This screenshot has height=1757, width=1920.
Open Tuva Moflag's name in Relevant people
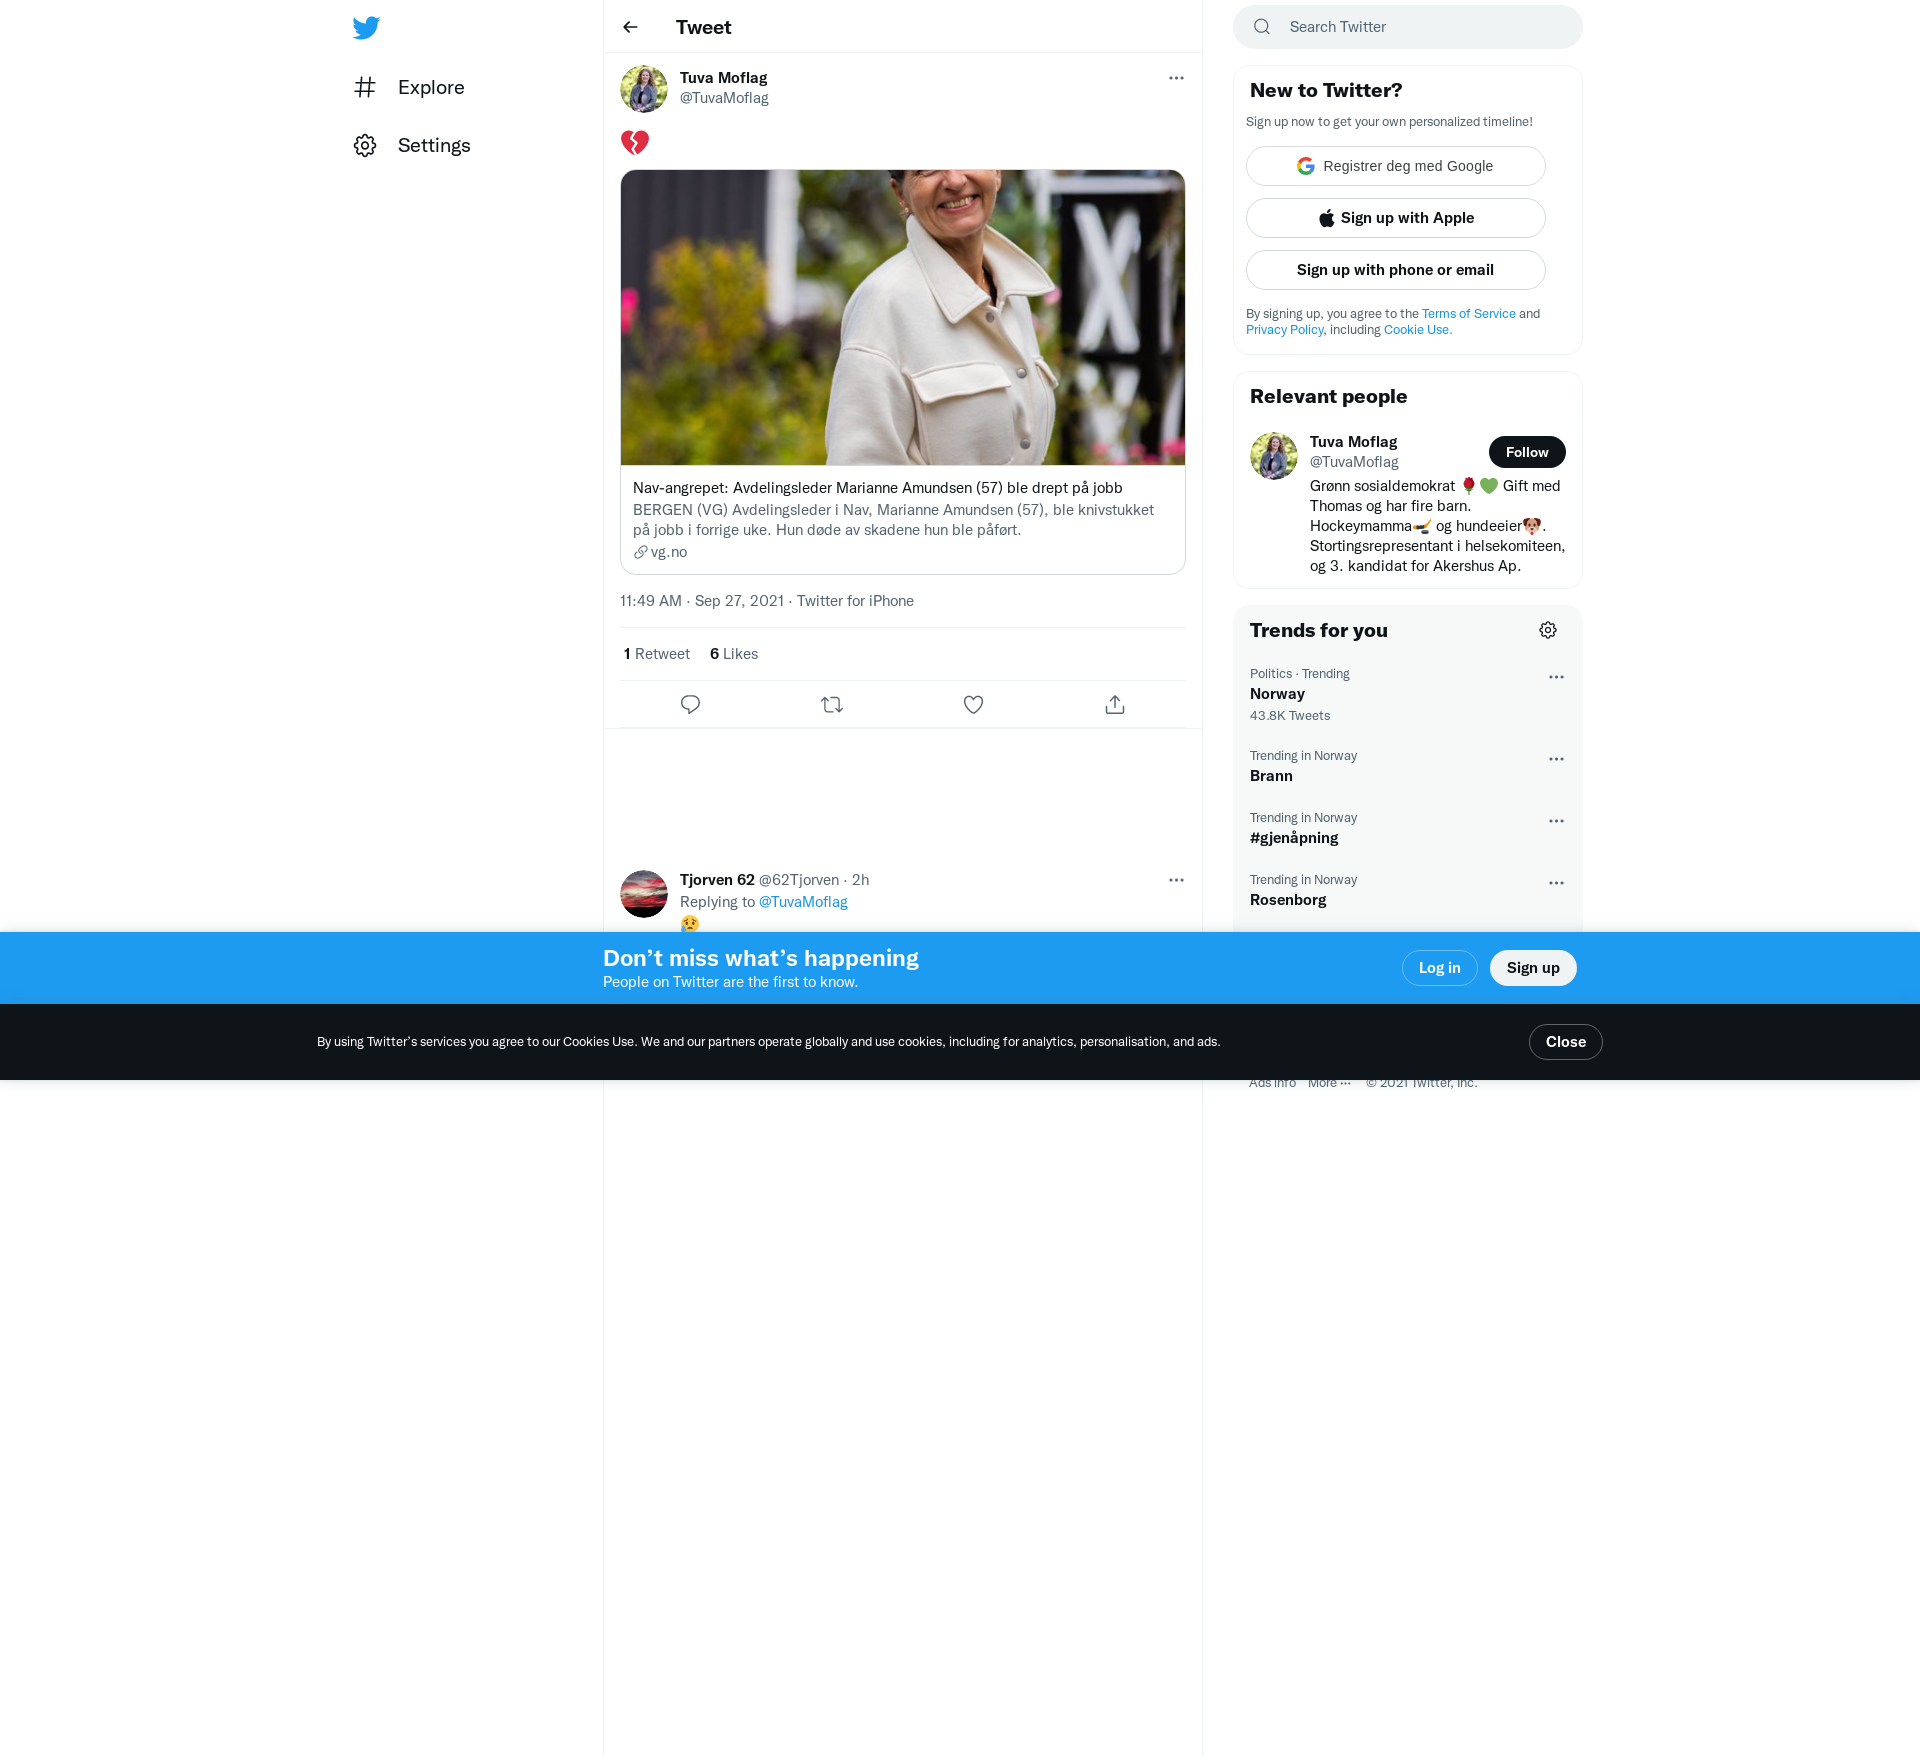tap(1354, 442)
